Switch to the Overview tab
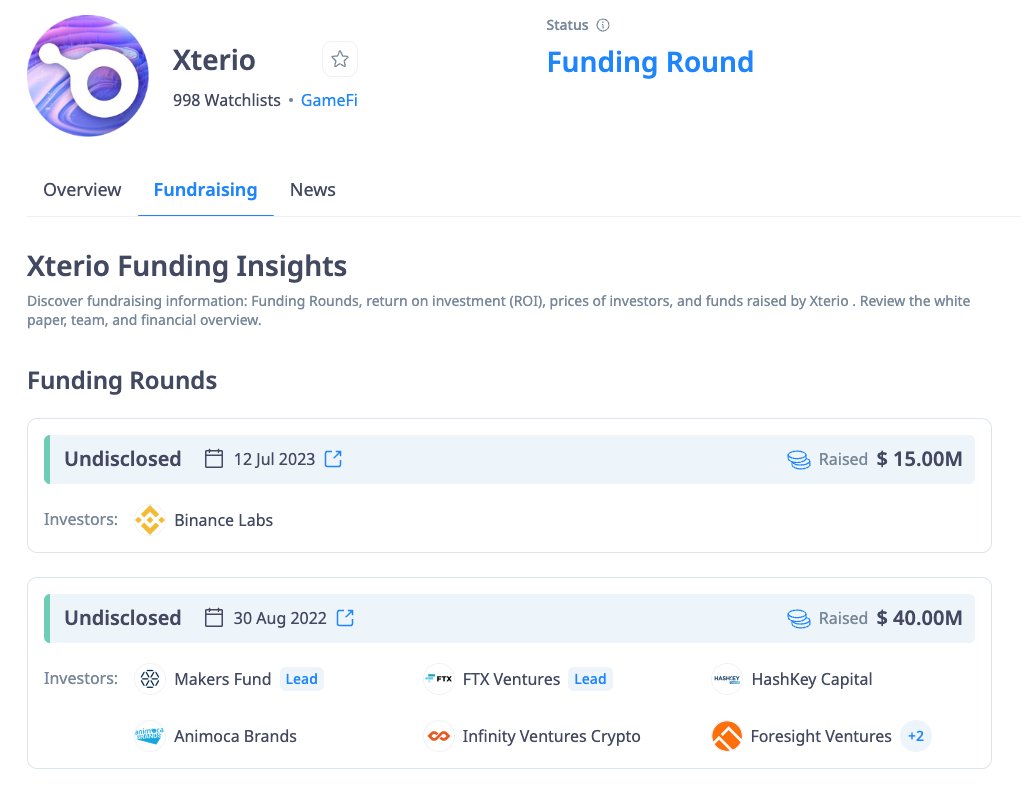Viewport: 1021px width, 795px height. pos(82,190)
